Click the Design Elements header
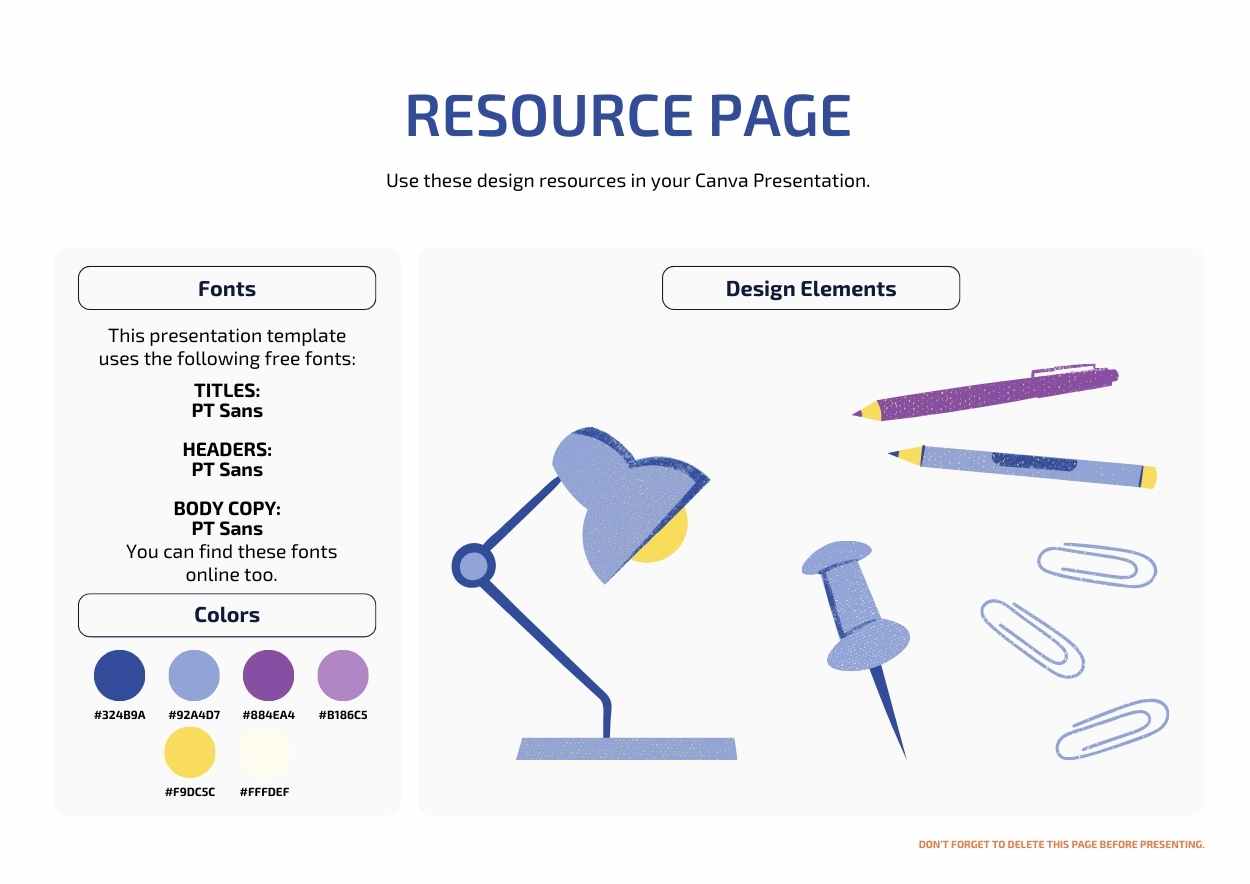The image size is (1250, 884). pos(810,289)
